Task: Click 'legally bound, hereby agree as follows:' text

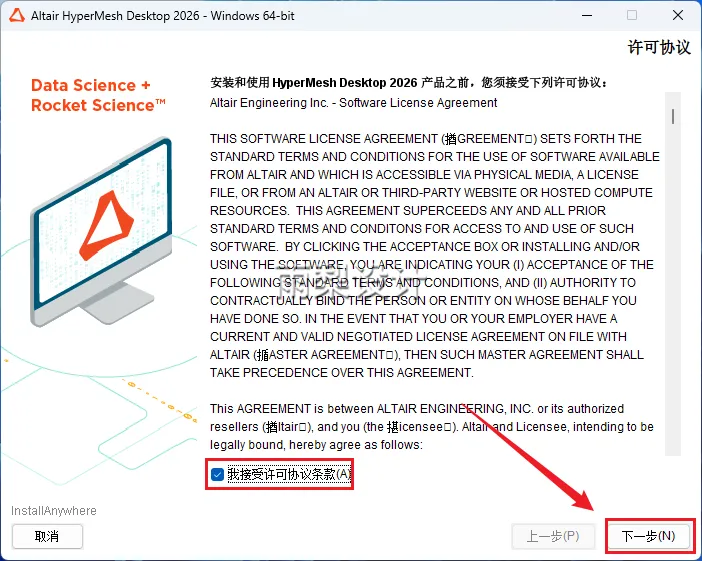Action: (x=317, y=445)
